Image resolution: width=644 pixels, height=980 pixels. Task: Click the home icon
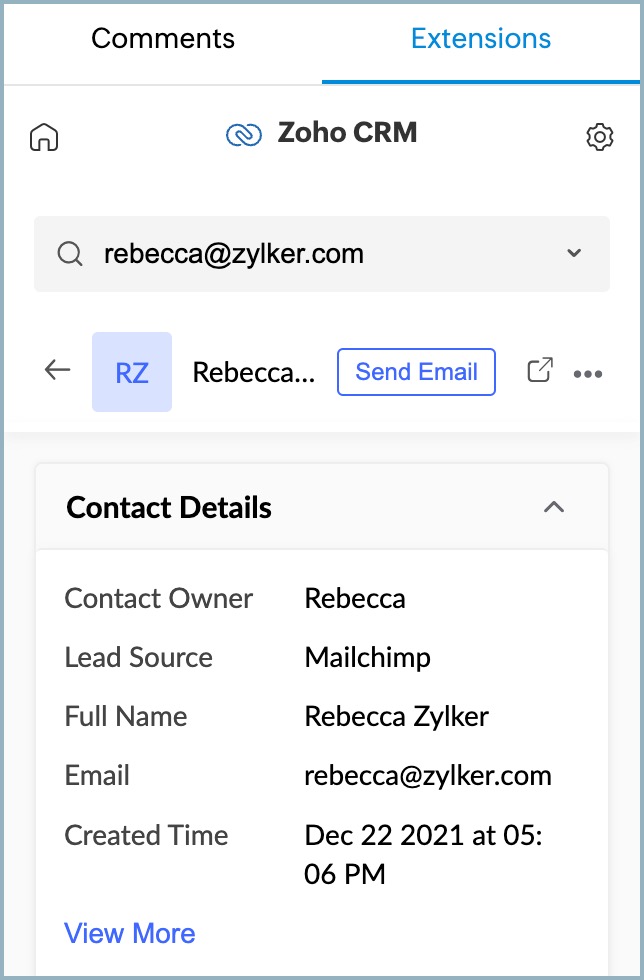44,137
